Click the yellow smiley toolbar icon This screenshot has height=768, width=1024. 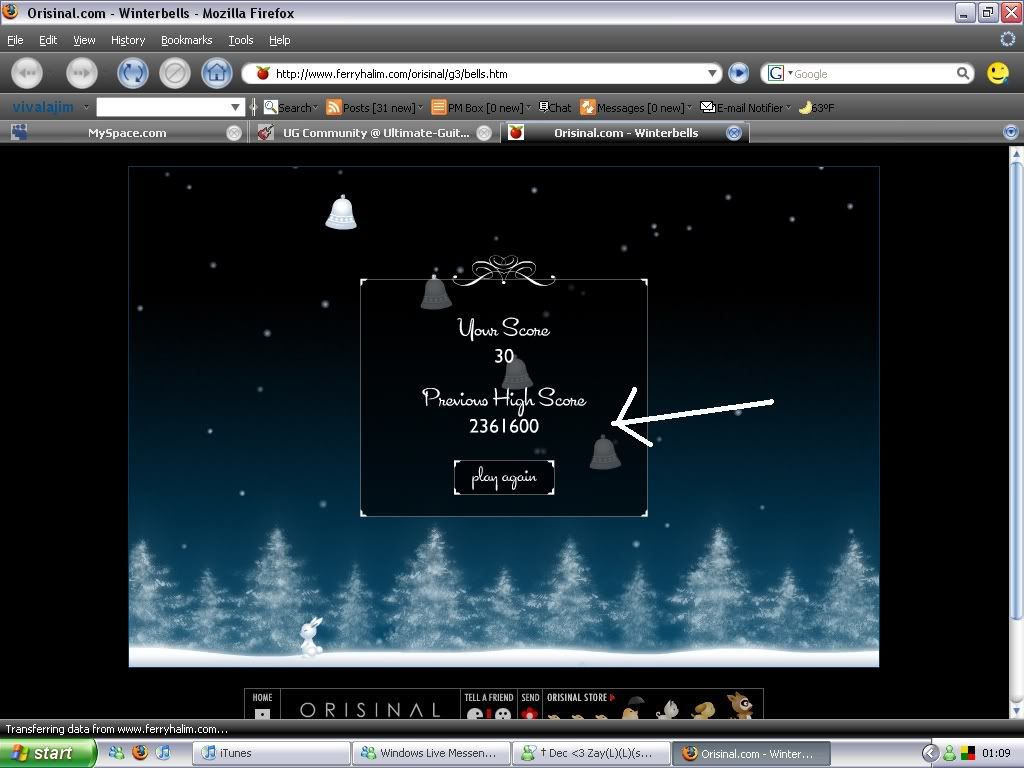pos(997,73)
